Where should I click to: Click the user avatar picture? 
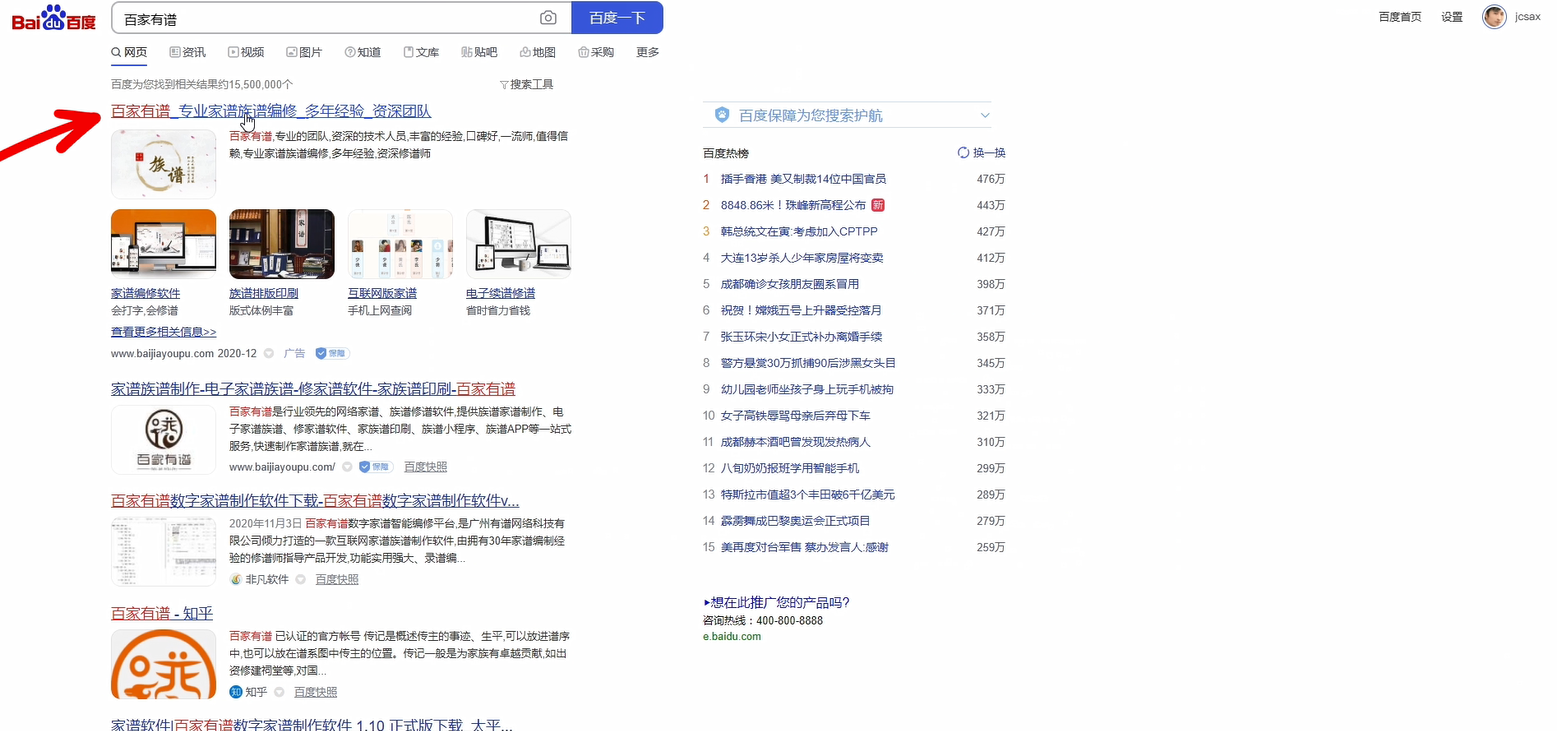1494,17
